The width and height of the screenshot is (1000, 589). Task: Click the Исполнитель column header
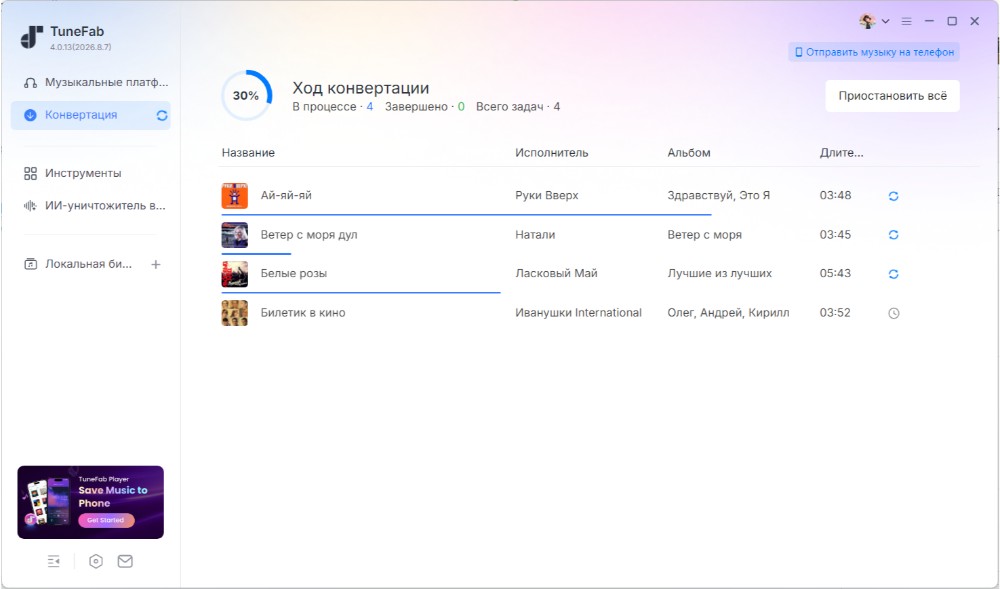click(552, 153)
